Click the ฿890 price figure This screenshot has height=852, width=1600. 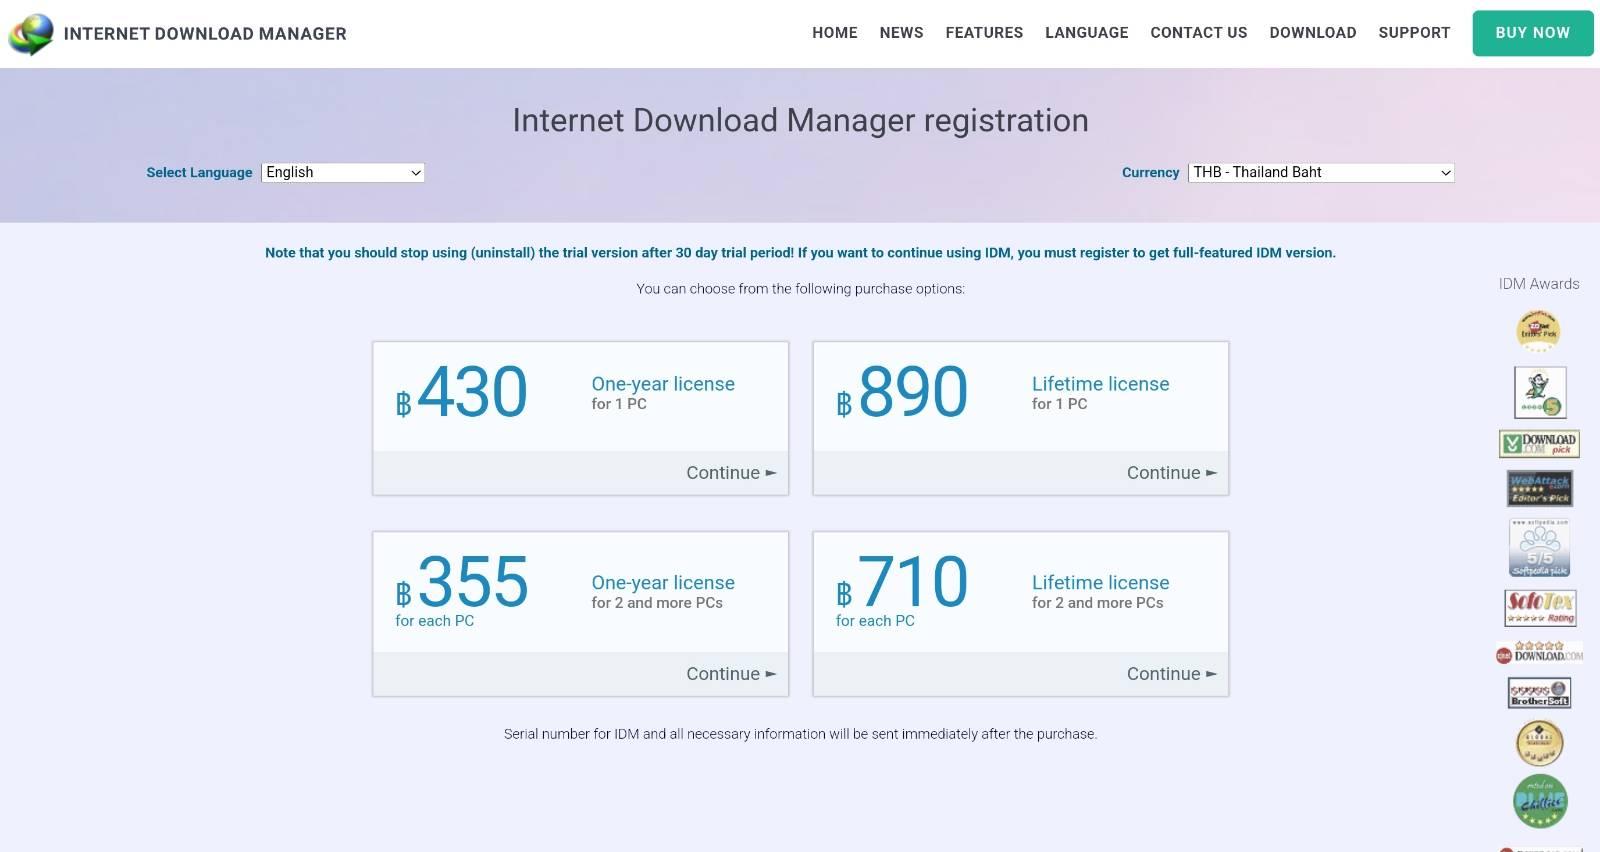coord(902,392)
